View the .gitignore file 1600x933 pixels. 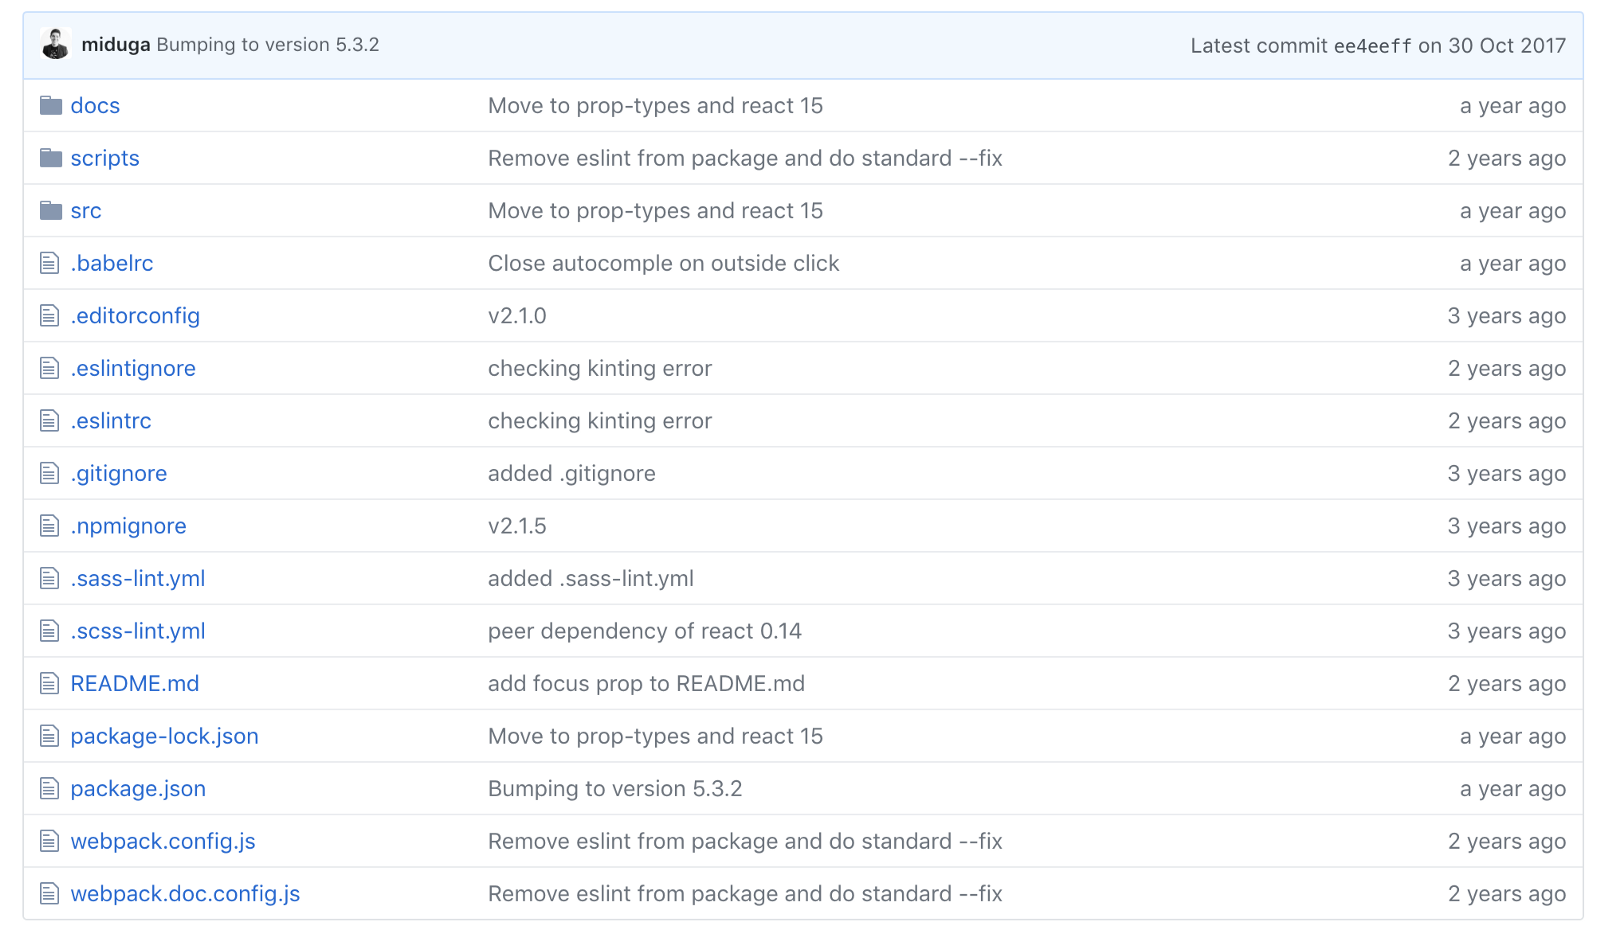(x=119, y=474)
